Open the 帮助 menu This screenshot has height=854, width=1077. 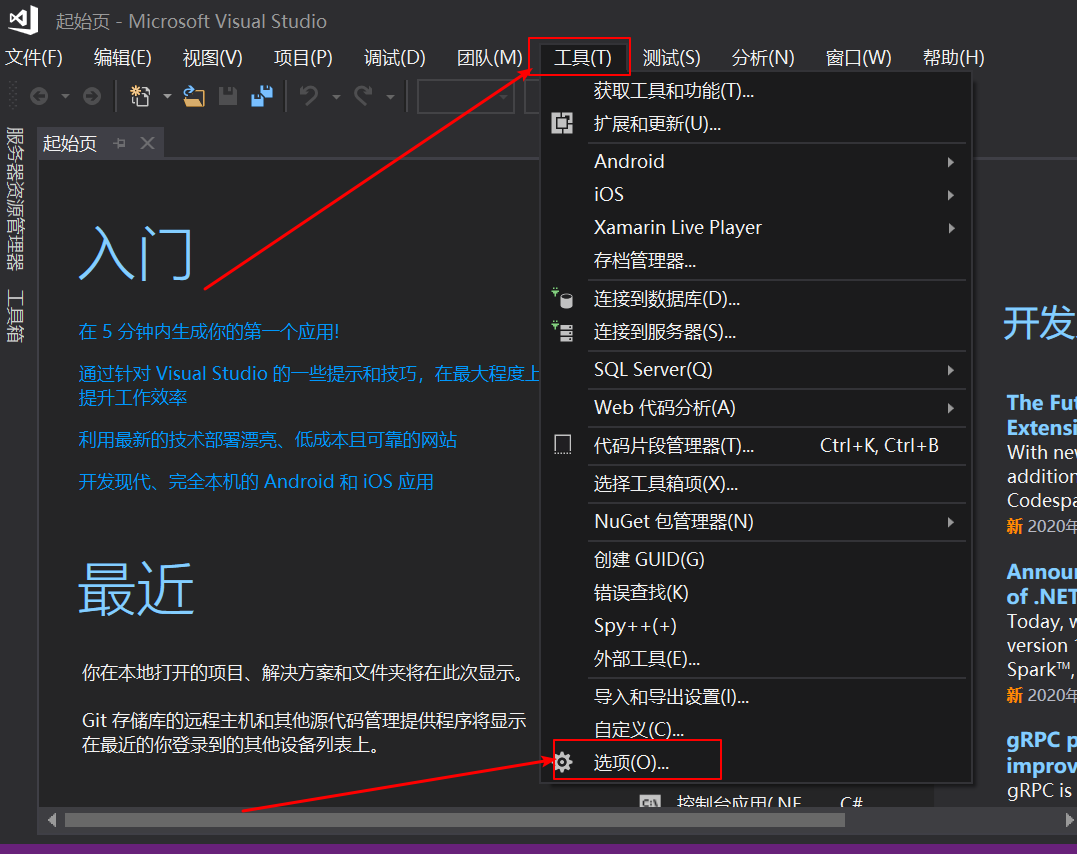tap(952, 57)
